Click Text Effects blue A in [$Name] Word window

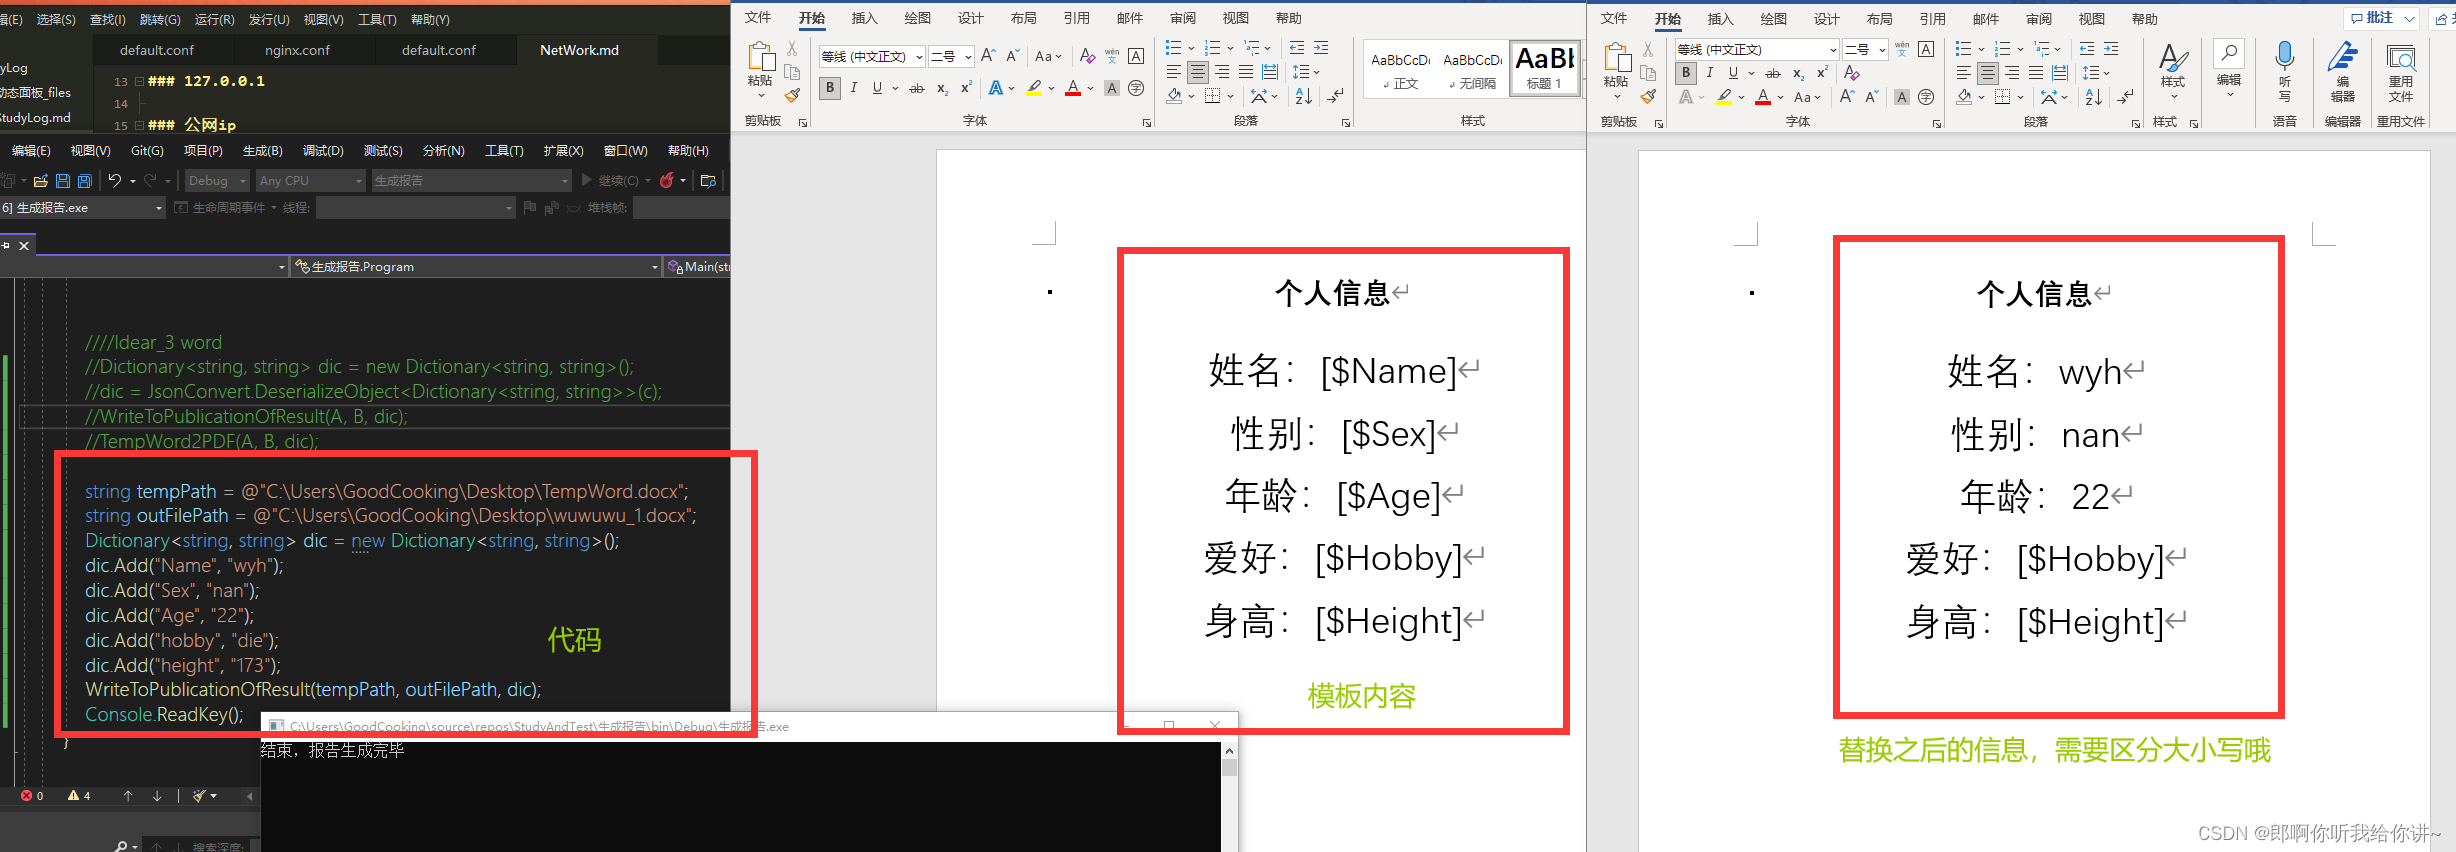(x=996, y=88)
